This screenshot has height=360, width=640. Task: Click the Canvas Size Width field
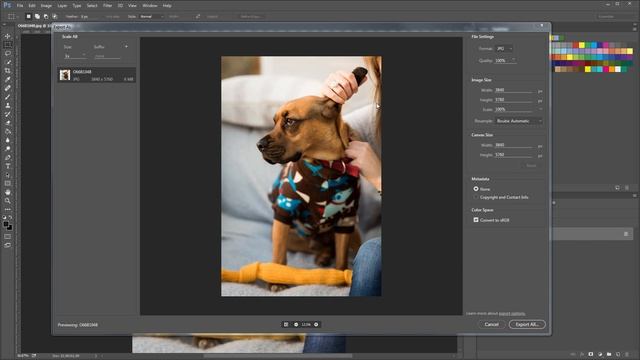pyautogui.click(x=513, y=145)
